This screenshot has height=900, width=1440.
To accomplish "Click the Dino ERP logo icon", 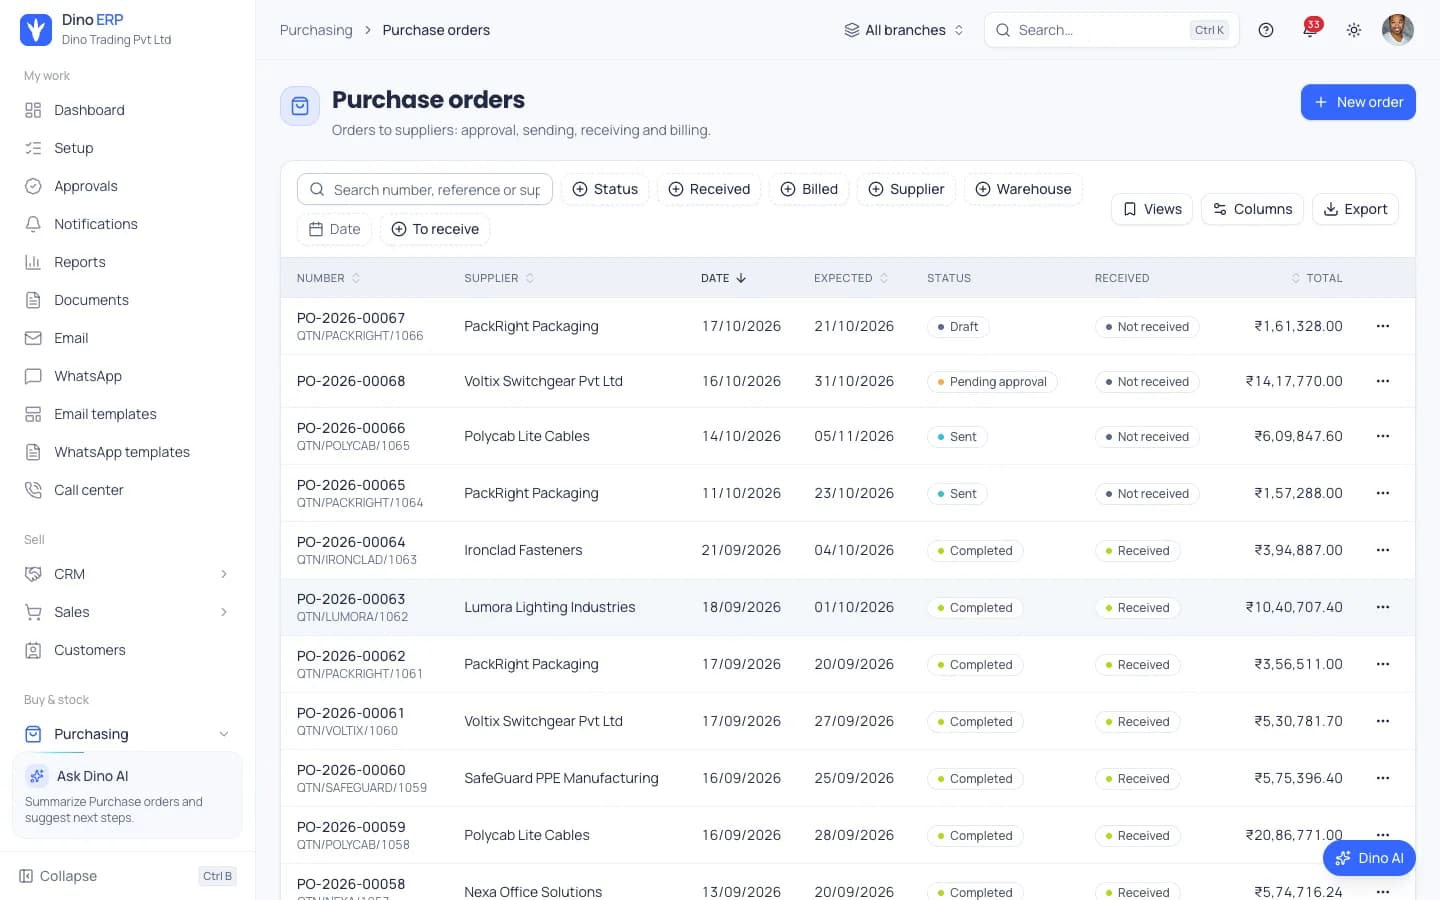I will click(36, 30).
